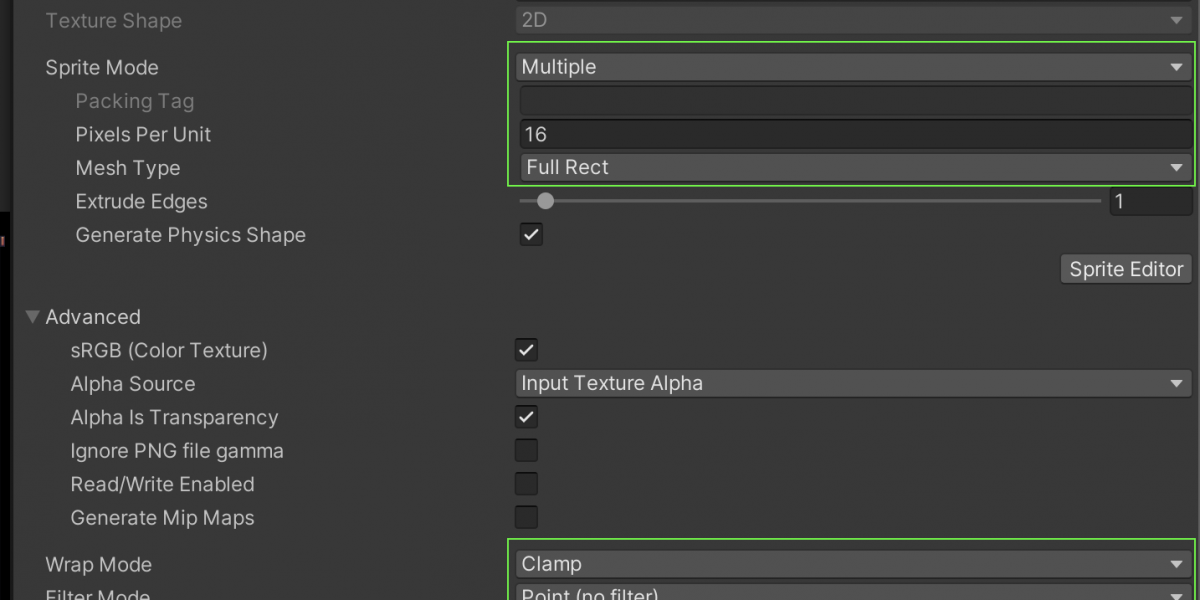Viewport: 1200px width, 600px height.
Task: Click the Sprite Mode property label
Action: (102, 68)
